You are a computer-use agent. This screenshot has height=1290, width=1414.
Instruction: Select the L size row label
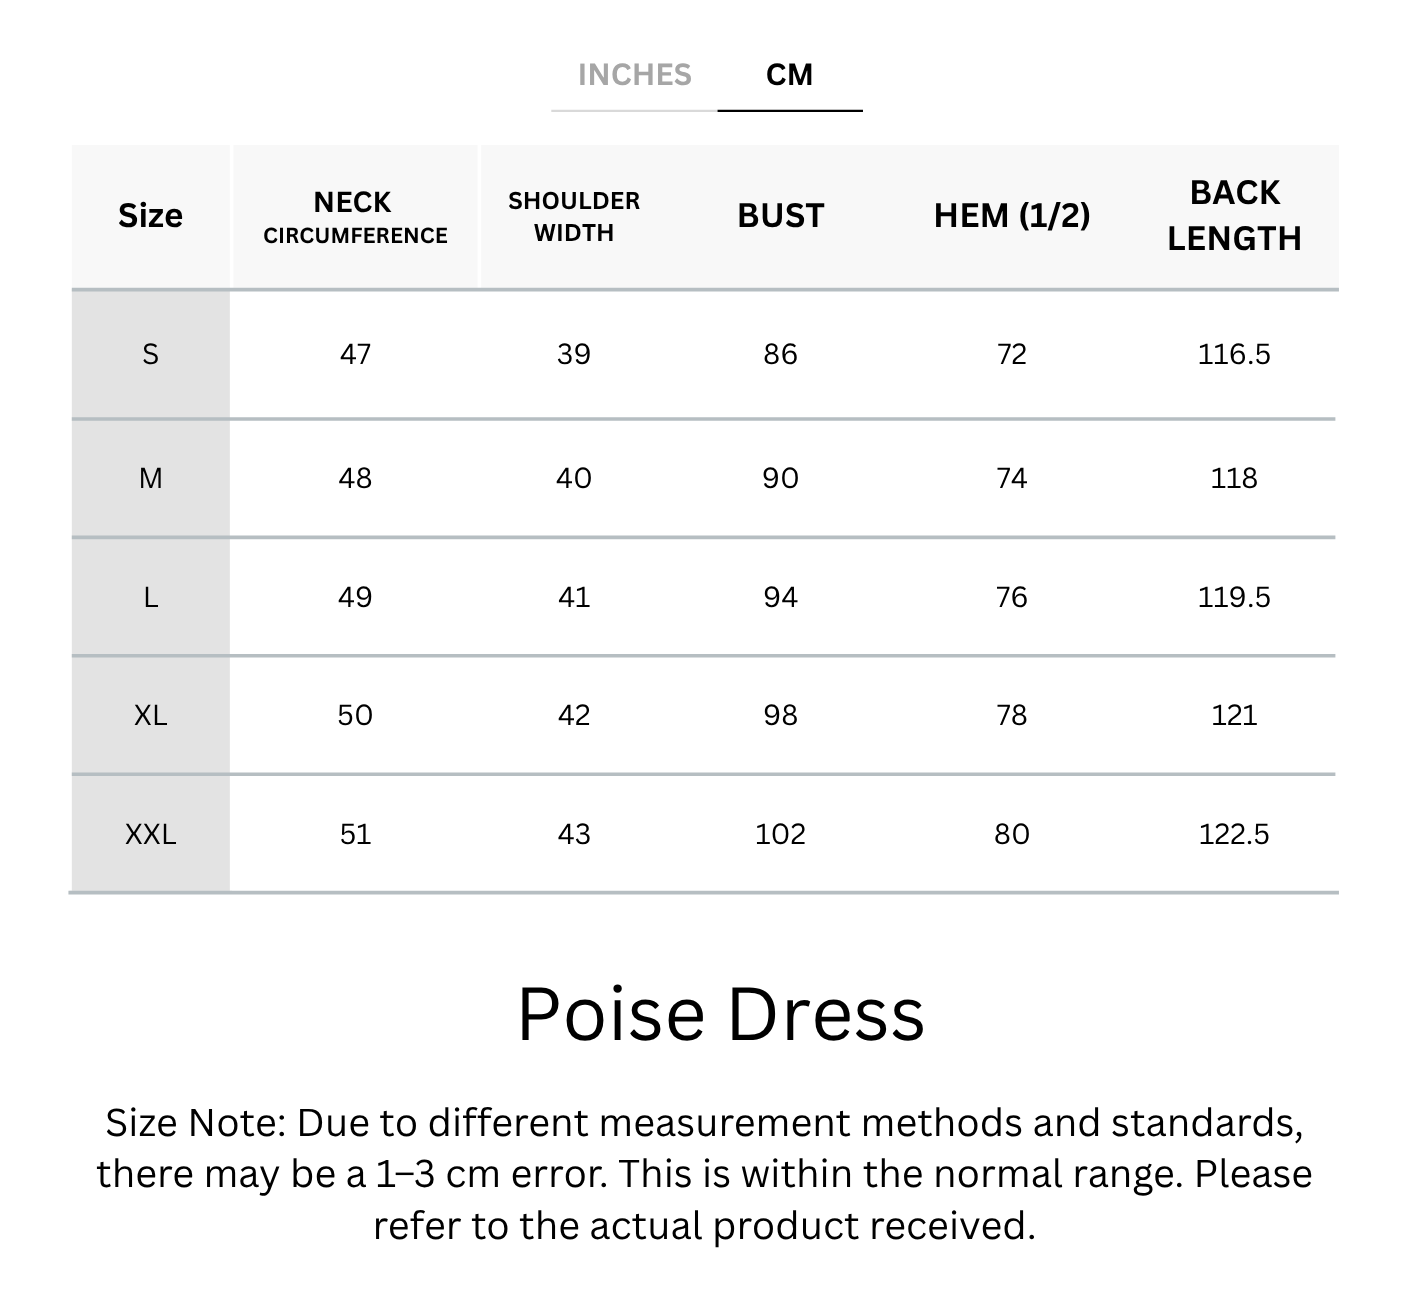click(150, 597)
